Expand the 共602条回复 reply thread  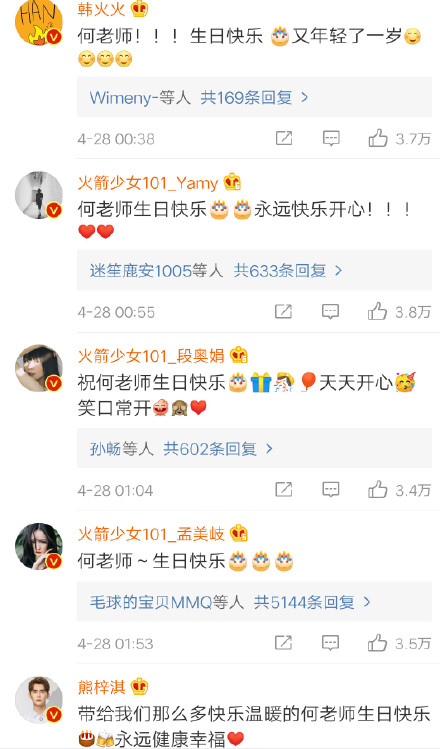[218, 449]
